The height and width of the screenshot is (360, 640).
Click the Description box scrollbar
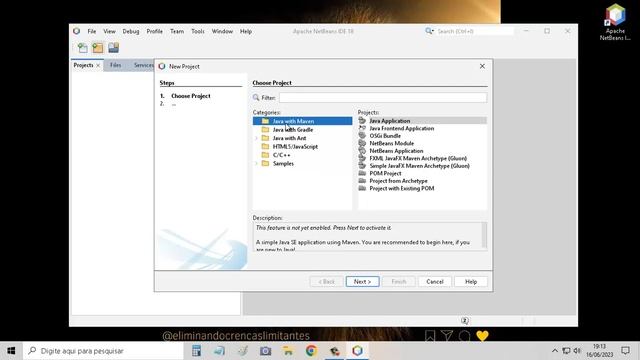pos(484,235)
